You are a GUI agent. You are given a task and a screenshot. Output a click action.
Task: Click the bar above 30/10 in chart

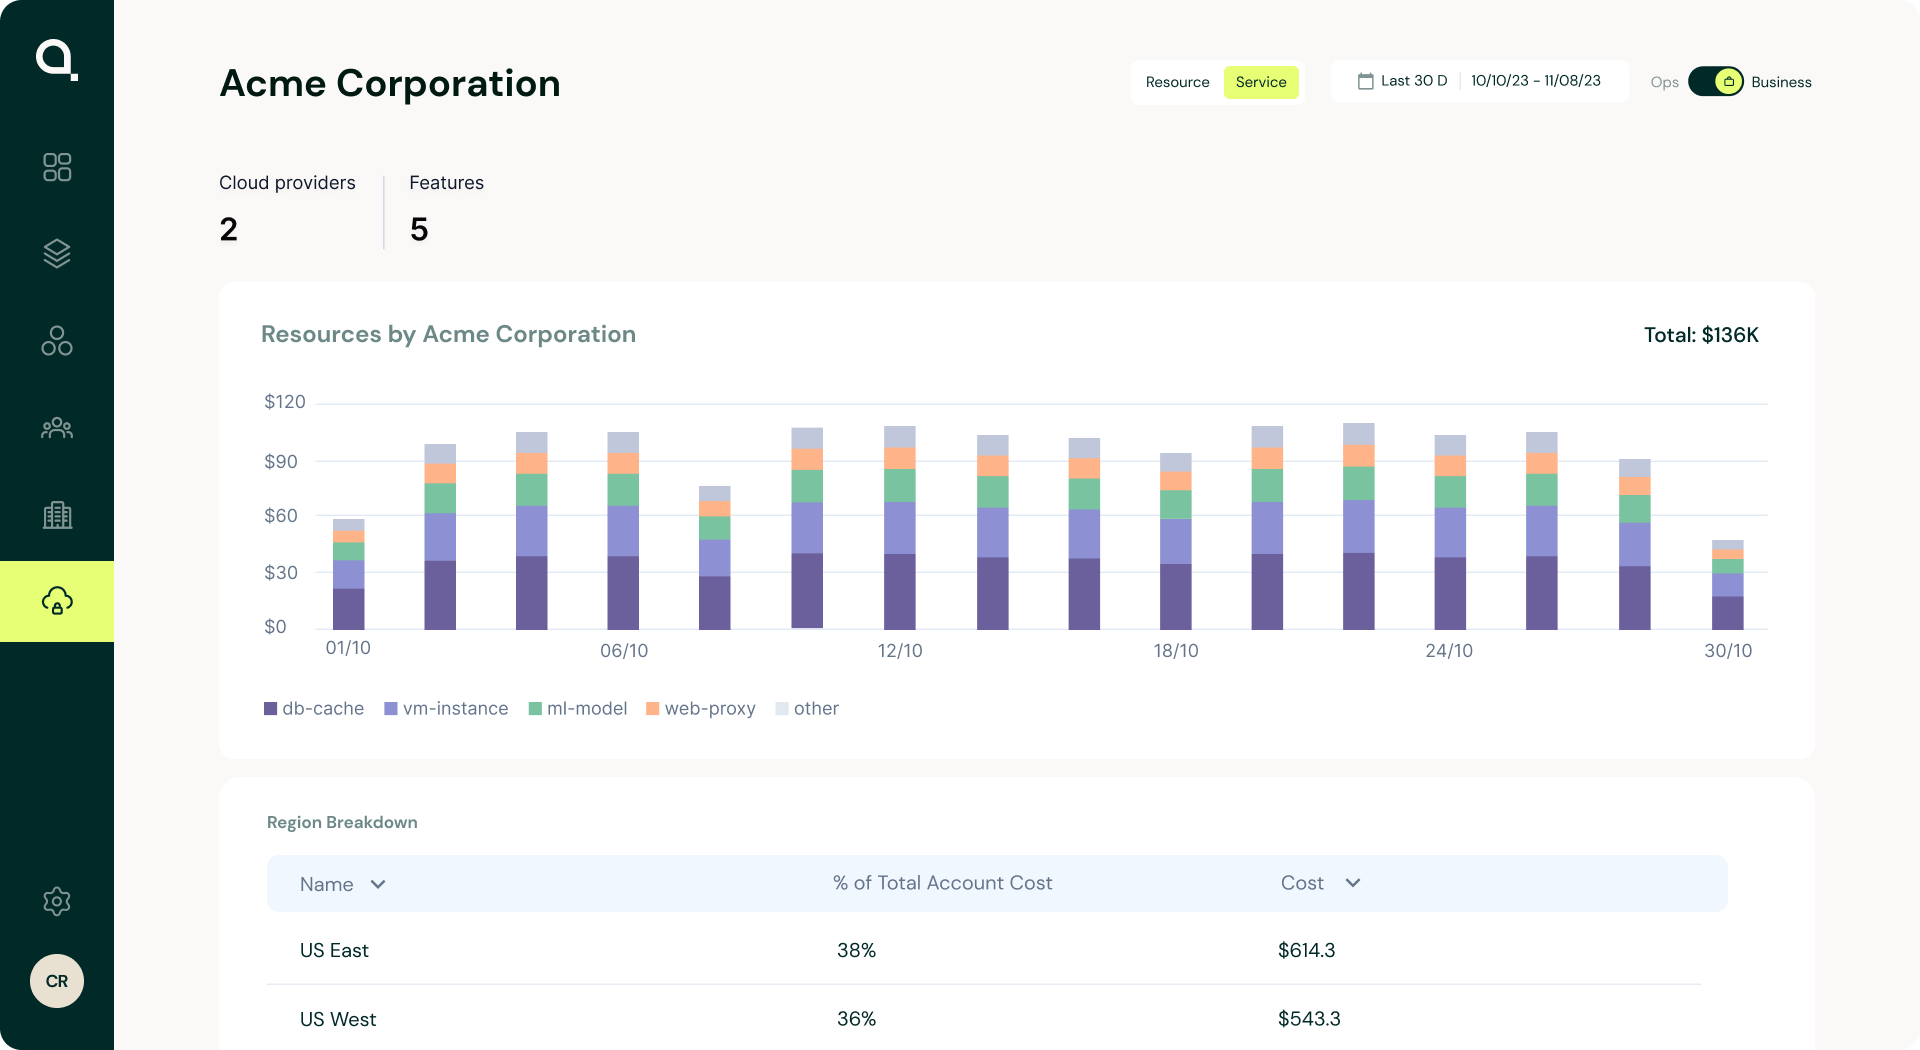pyautogui.click(x=1727, y=585)
